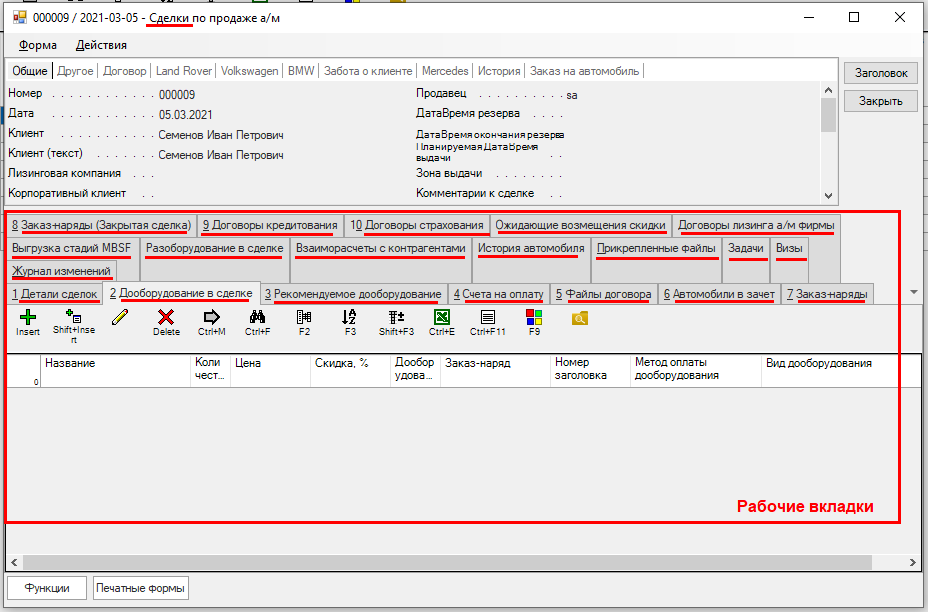Click the arrow Ctrl+M toolbar icon
This screenshot has width=928, height=612.
[211, 317]
